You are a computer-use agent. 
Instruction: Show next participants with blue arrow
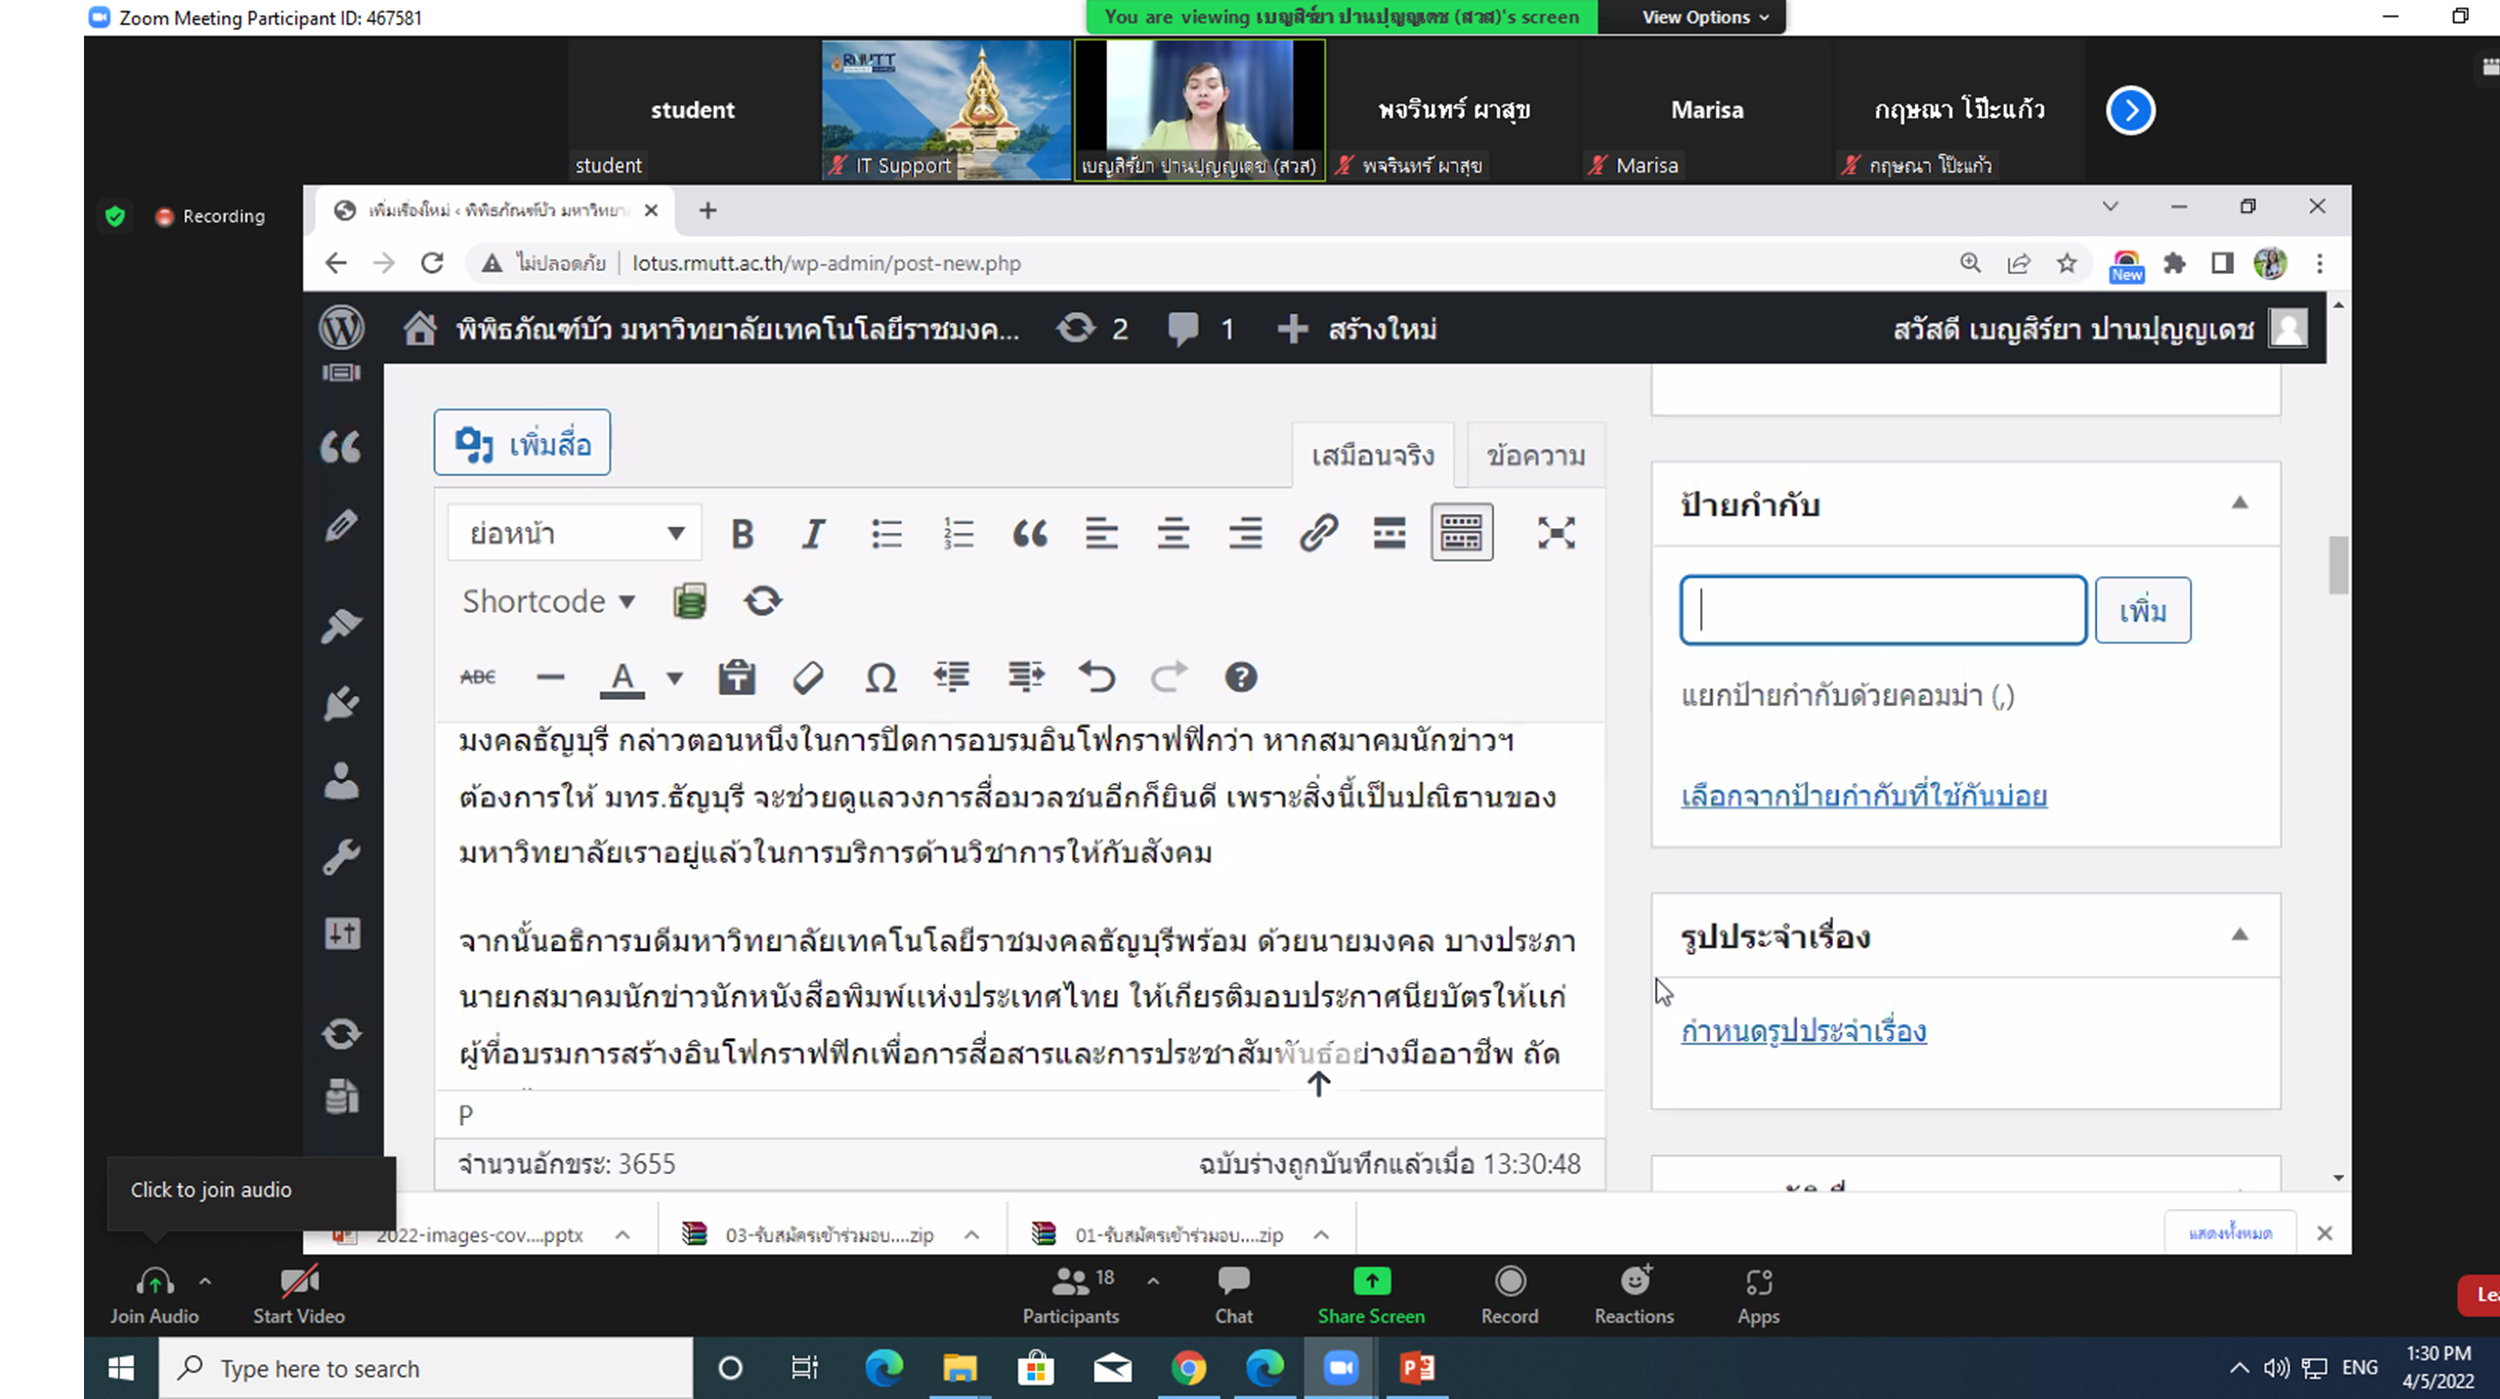pos(2131,110)
